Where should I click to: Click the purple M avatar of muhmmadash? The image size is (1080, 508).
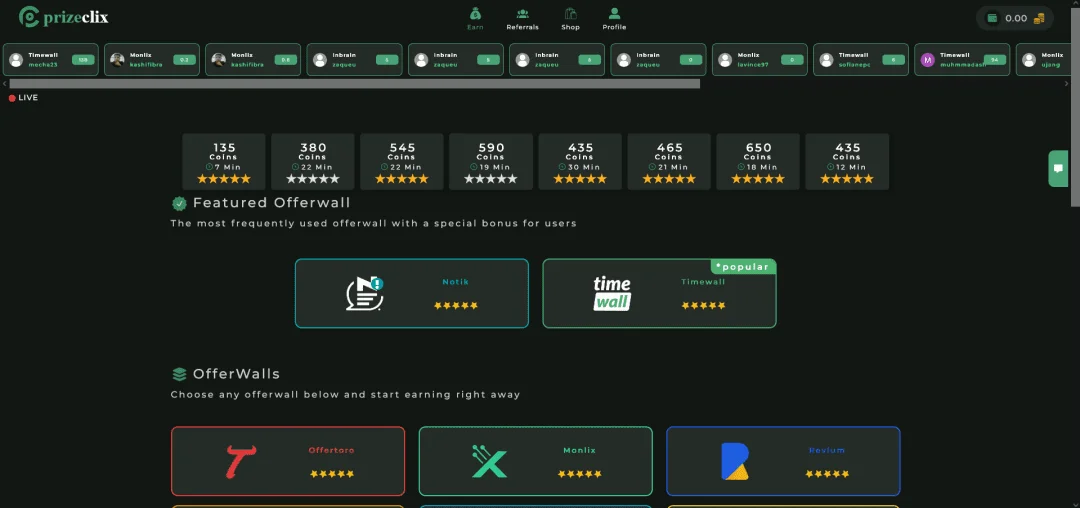[x=928, y=60]
